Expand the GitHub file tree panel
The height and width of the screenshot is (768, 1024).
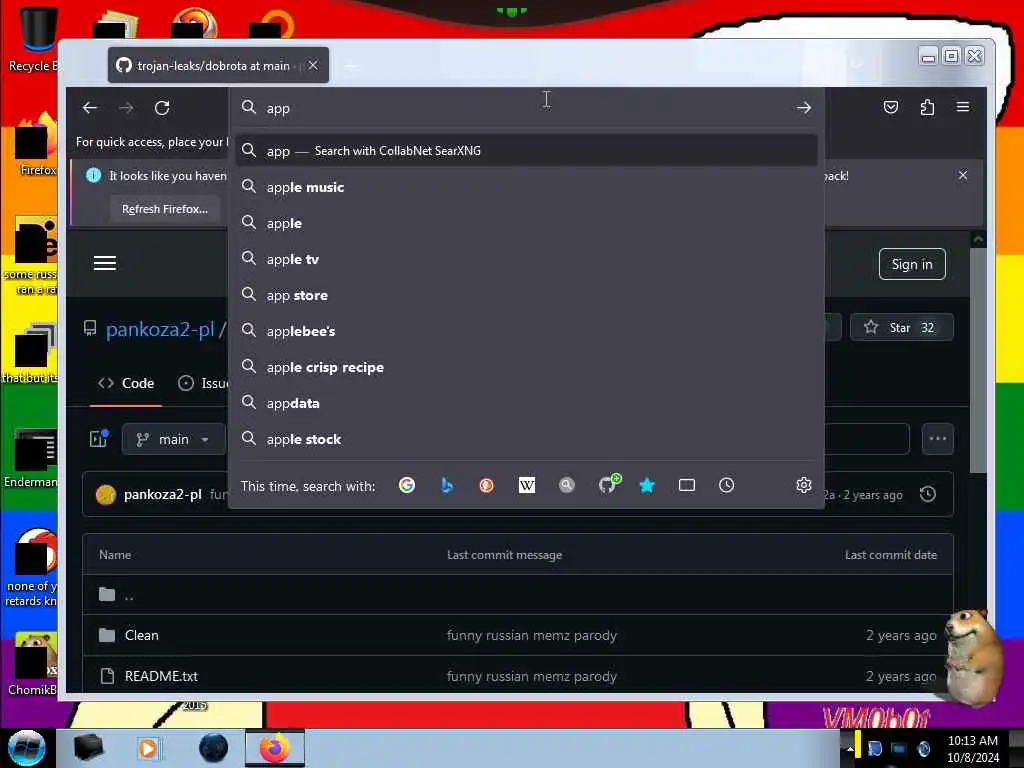(x=99, y=439)
